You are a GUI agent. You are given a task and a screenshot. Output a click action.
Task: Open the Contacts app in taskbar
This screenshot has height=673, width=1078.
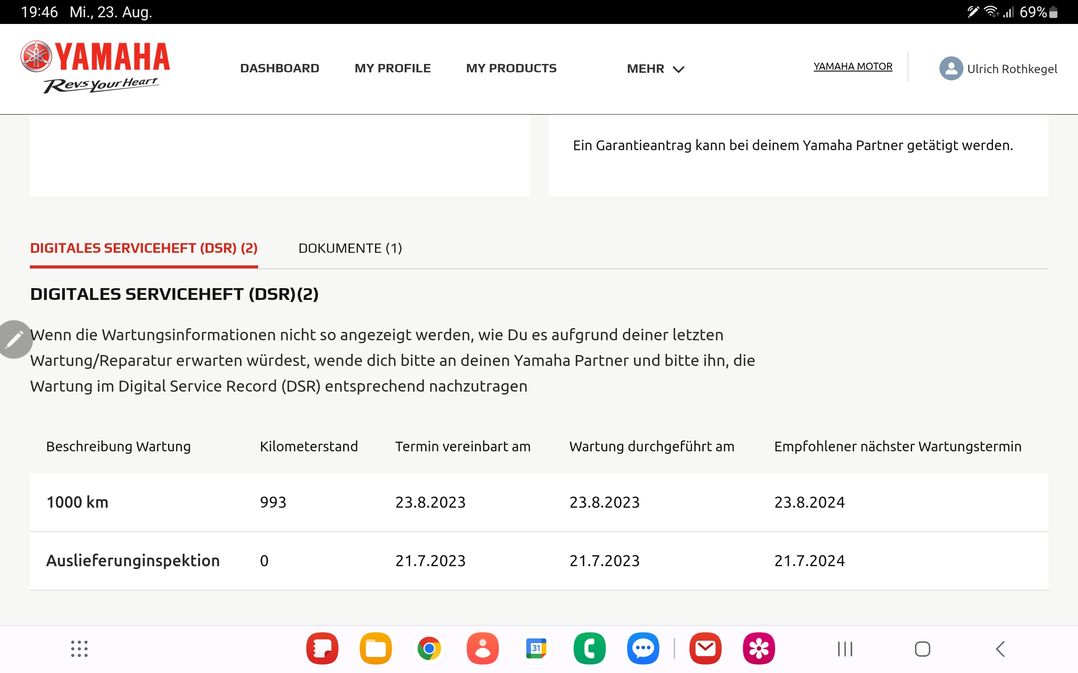[x=482, y=649]
